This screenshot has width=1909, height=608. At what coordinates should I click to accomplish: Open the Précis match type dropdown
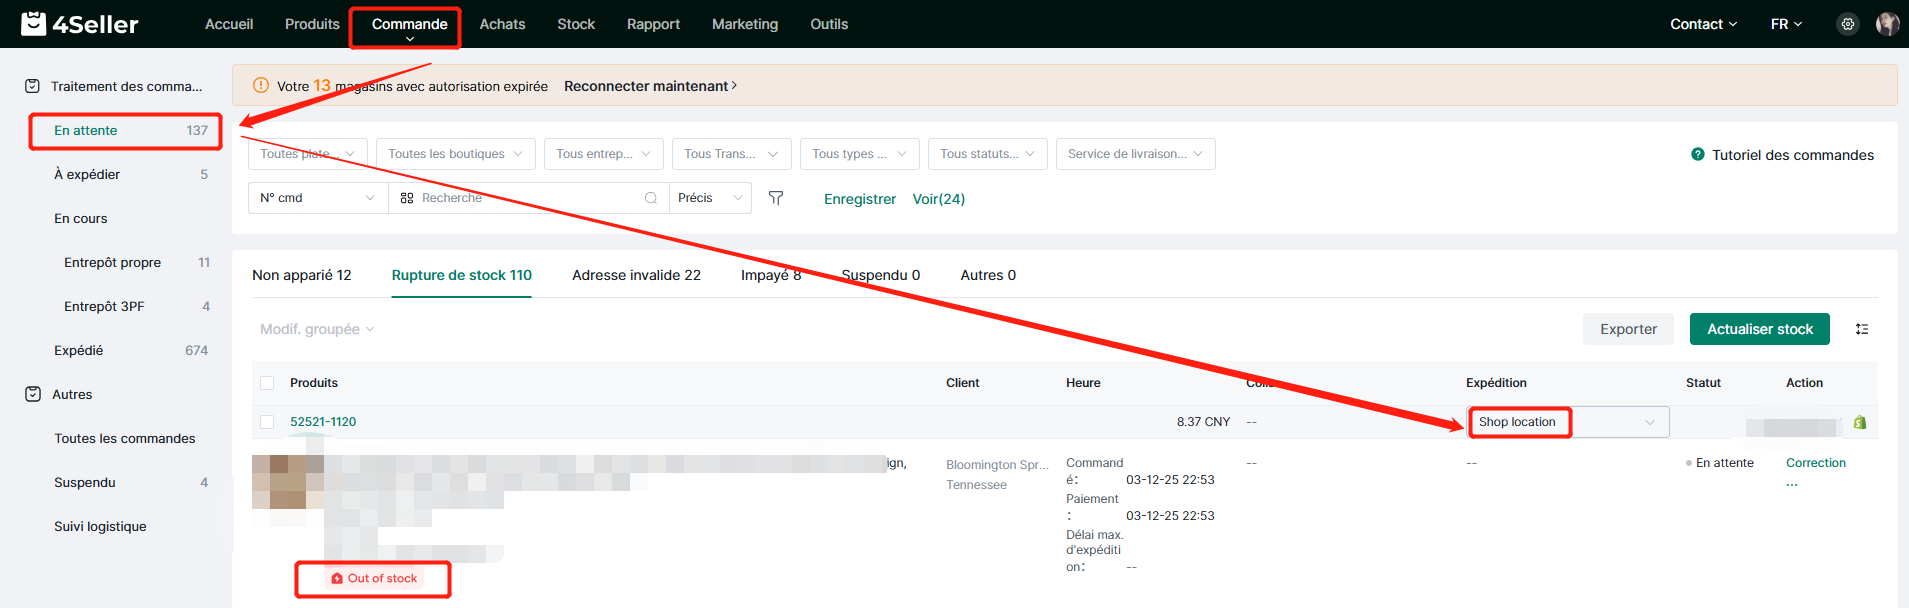[x=710, y=198]
